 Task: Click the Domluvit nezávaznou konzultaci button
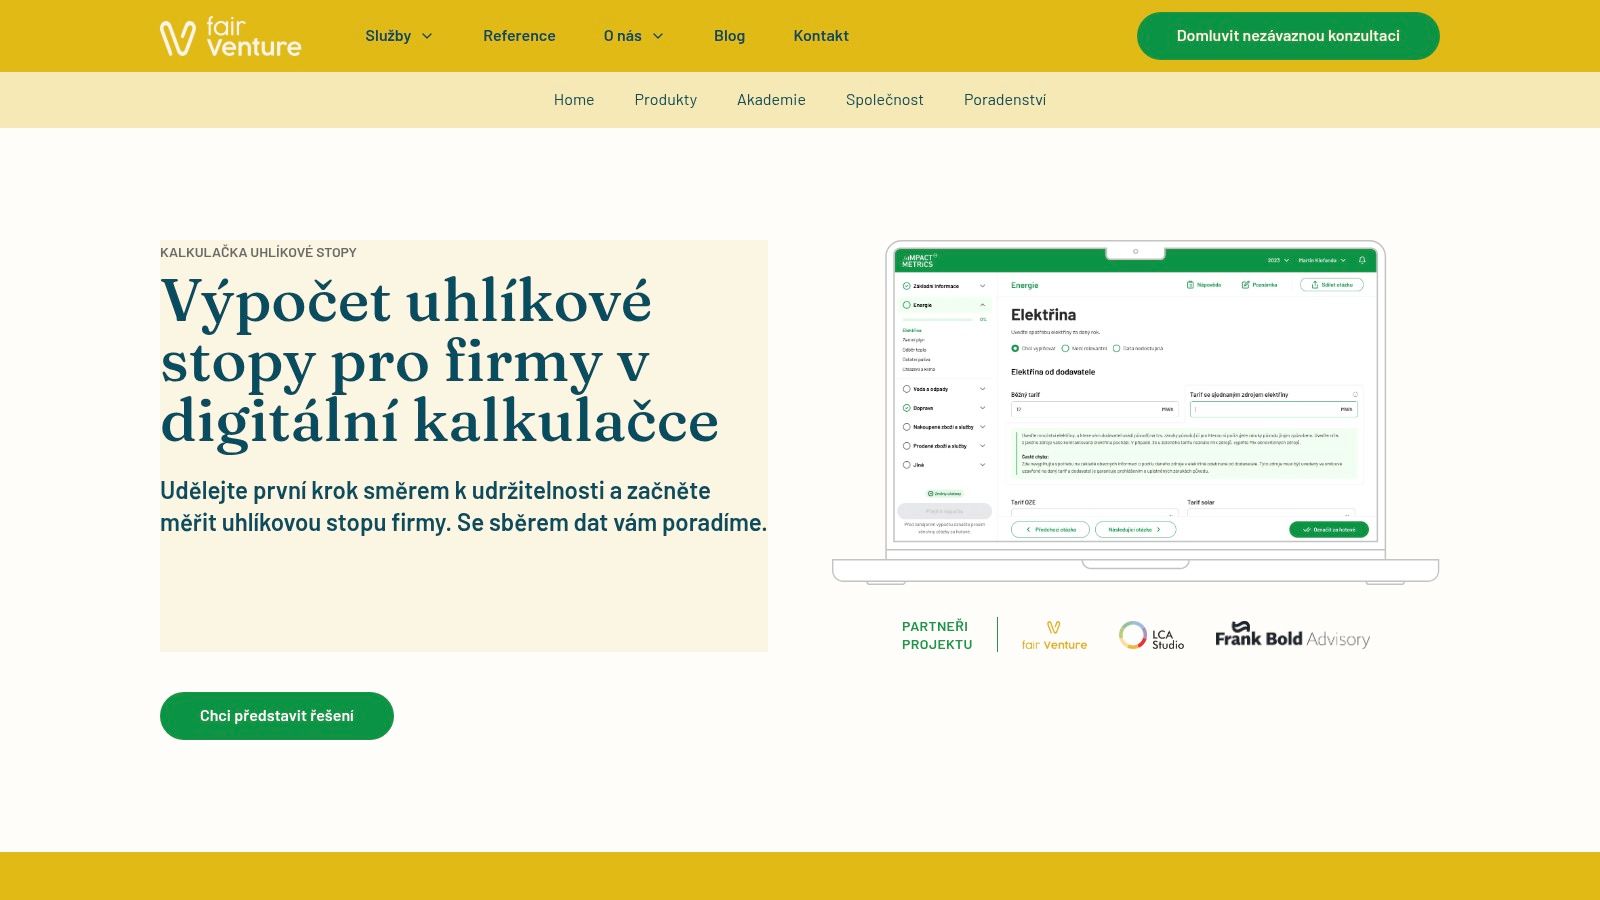click(1288, 36)
